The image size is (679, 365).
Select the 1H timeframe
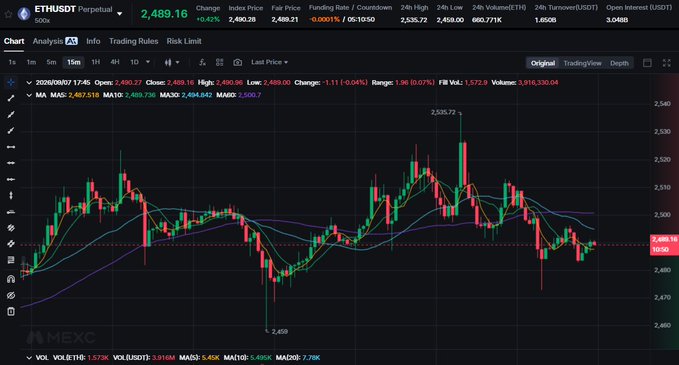96,62
